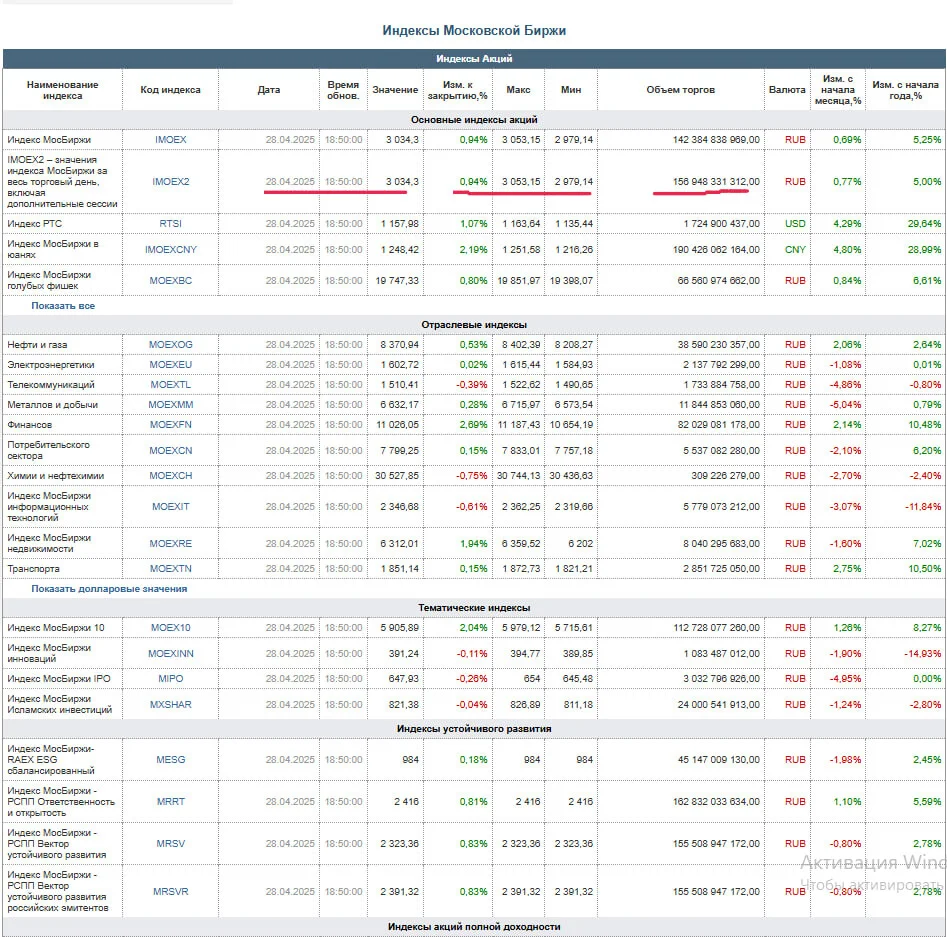Click MOEXINN year change -14,93%

pos(923,654)
